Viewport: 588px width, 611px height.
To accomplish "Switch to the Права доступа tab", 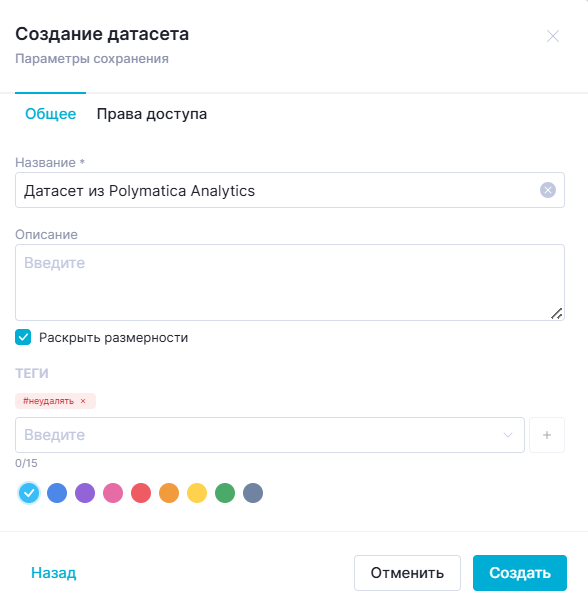I will [152, 114].
